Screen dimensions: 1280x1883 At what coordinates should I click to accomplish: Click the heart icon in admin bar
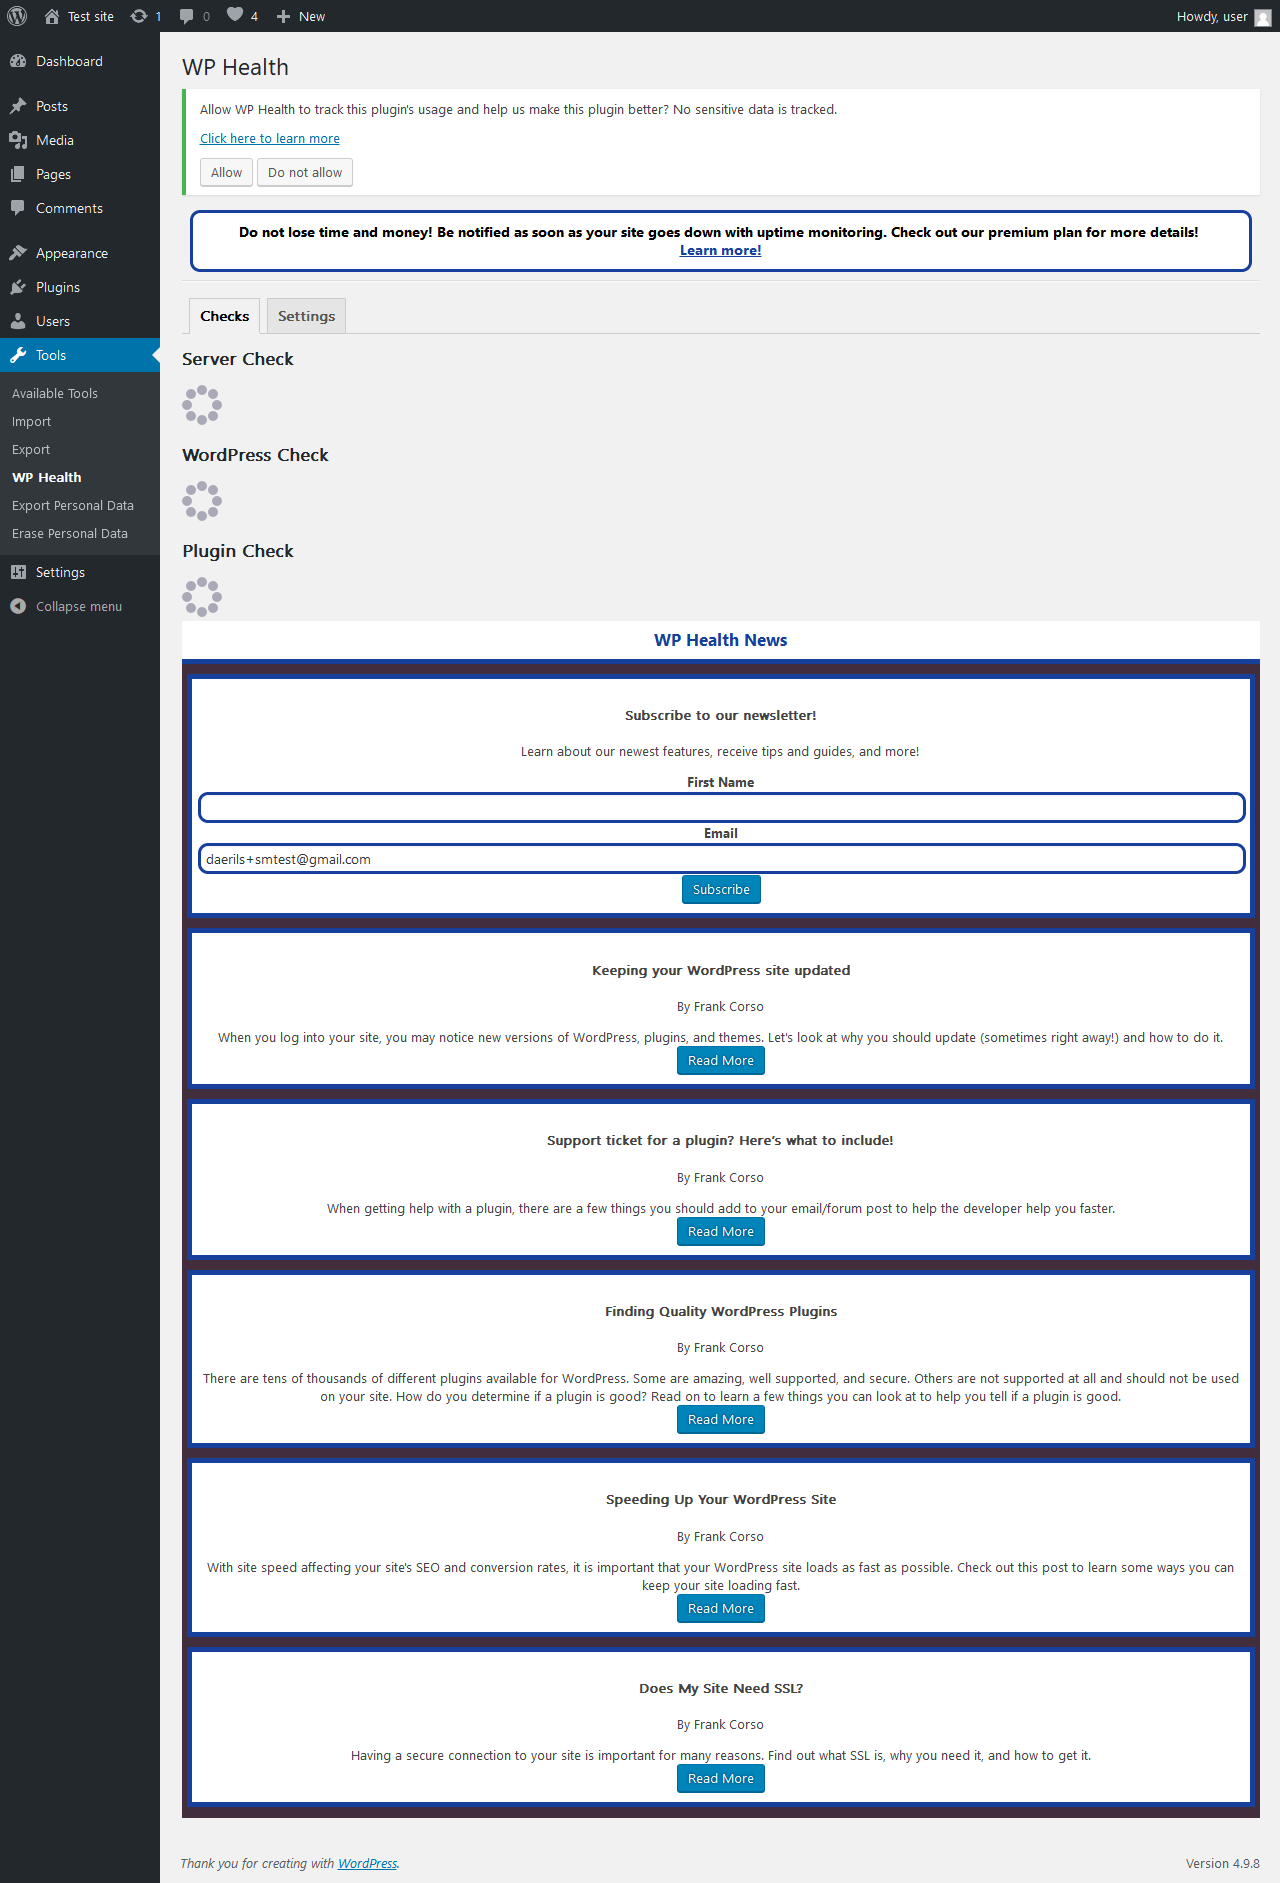tap(234, 14)
